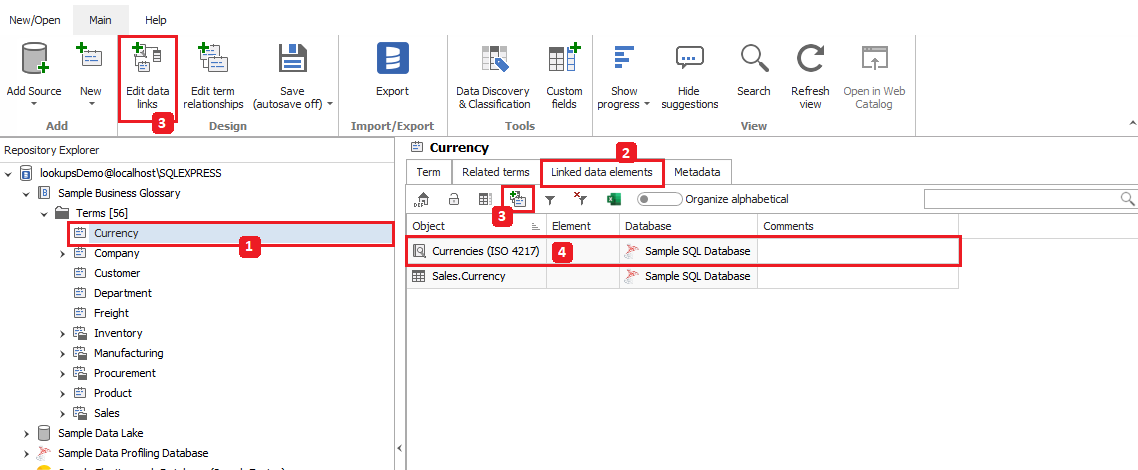Expand the Sample Data Lake node
The width and height of the screenshot is (1138, 470).
[27, 433]
